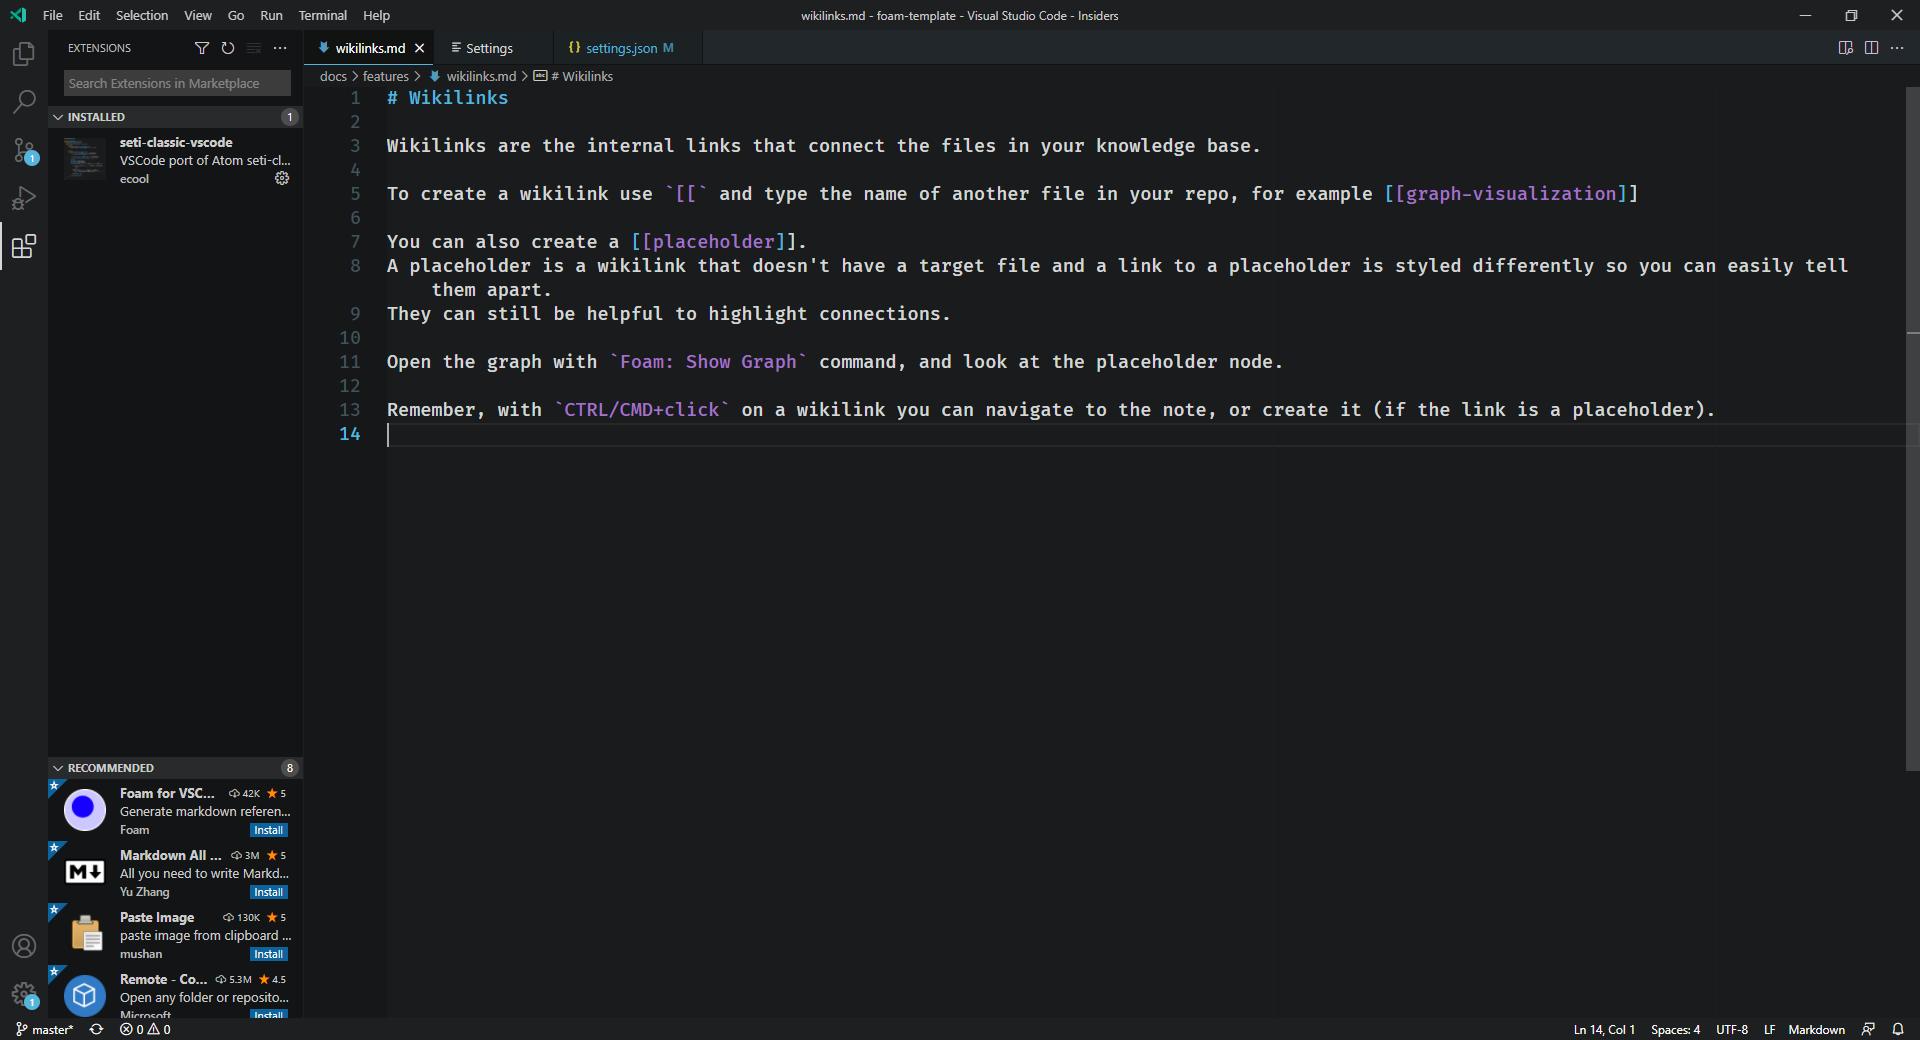The width and height of the screenshot is (1920, 1040).
Task: Install the Paste Image extension
Action: tap(268, 954)
